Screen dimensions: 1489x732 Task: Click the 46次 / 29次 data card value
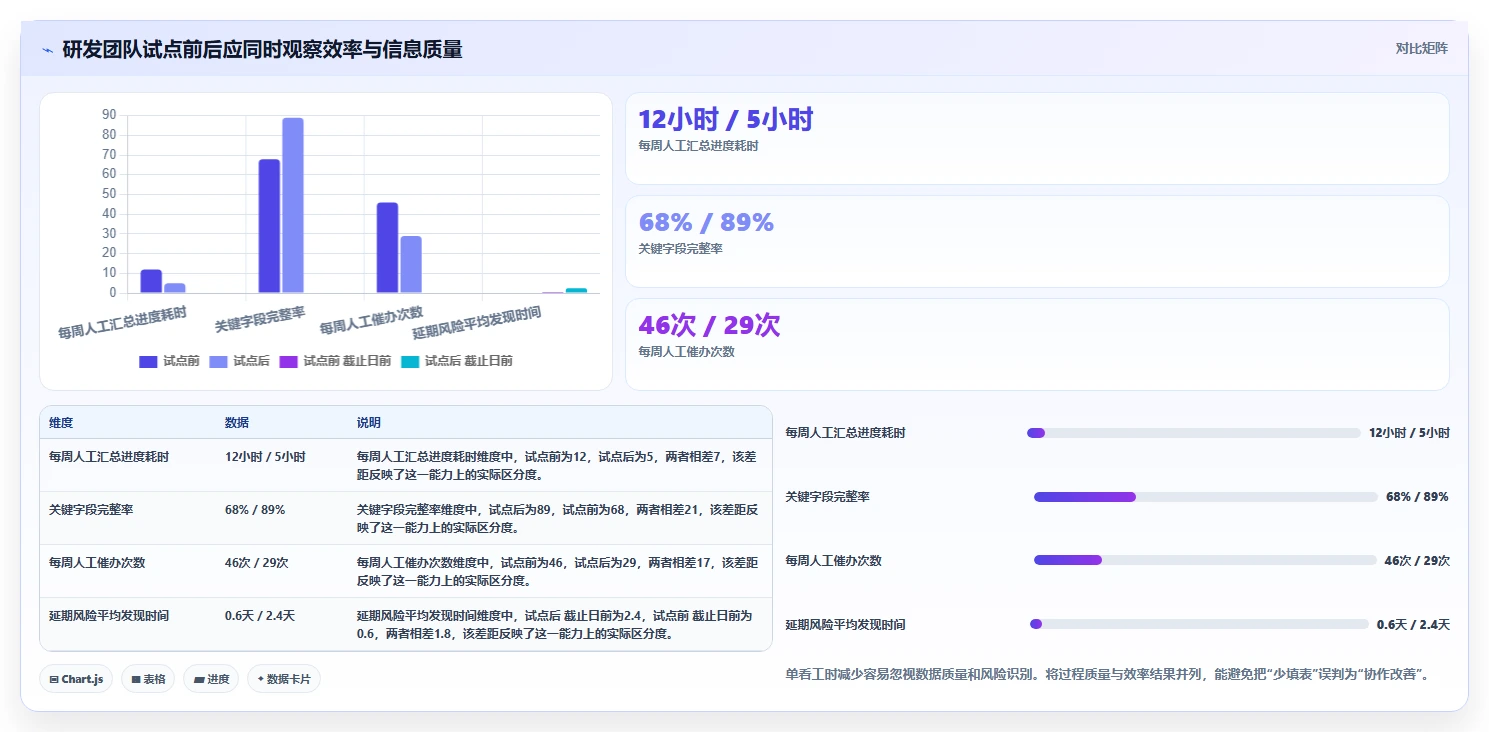[x=709, y=325]
